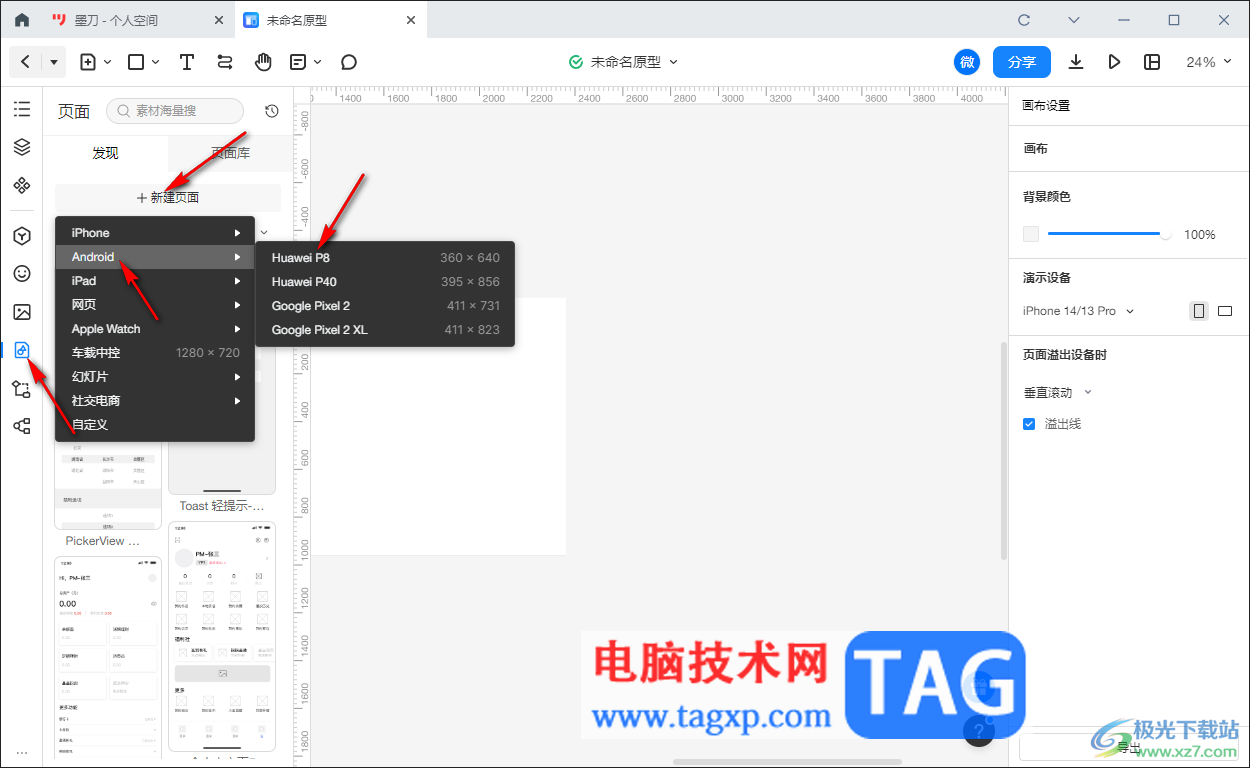
Task: Select landscape device orientation
Action: click(1225, 311)
